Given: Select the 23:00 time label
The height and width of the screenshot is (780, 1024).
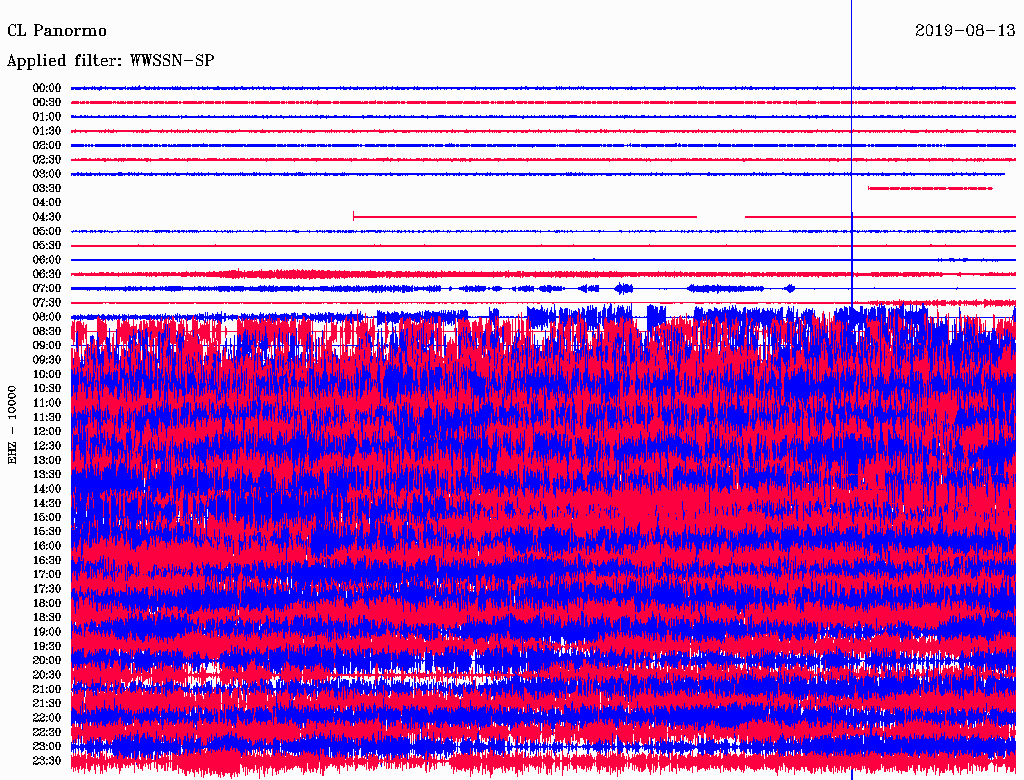Looking at the screenshot, I should pyautogui.click(x=47, y=747).
